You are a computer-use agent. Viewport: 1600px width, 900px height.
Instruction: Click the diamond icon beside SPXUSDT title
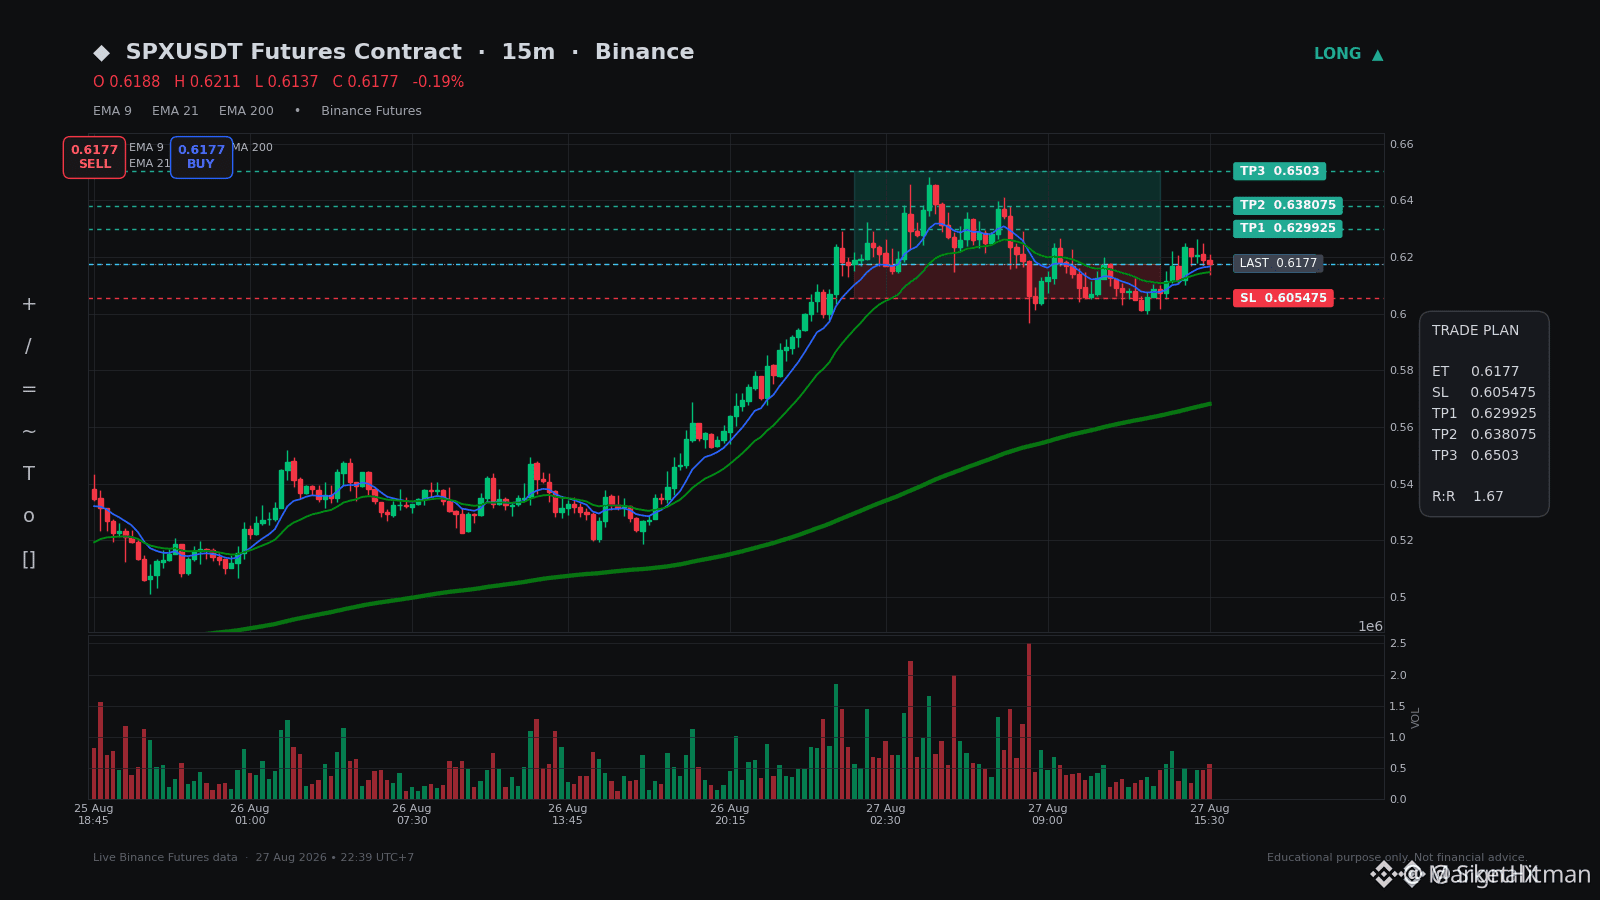[101, 53]
